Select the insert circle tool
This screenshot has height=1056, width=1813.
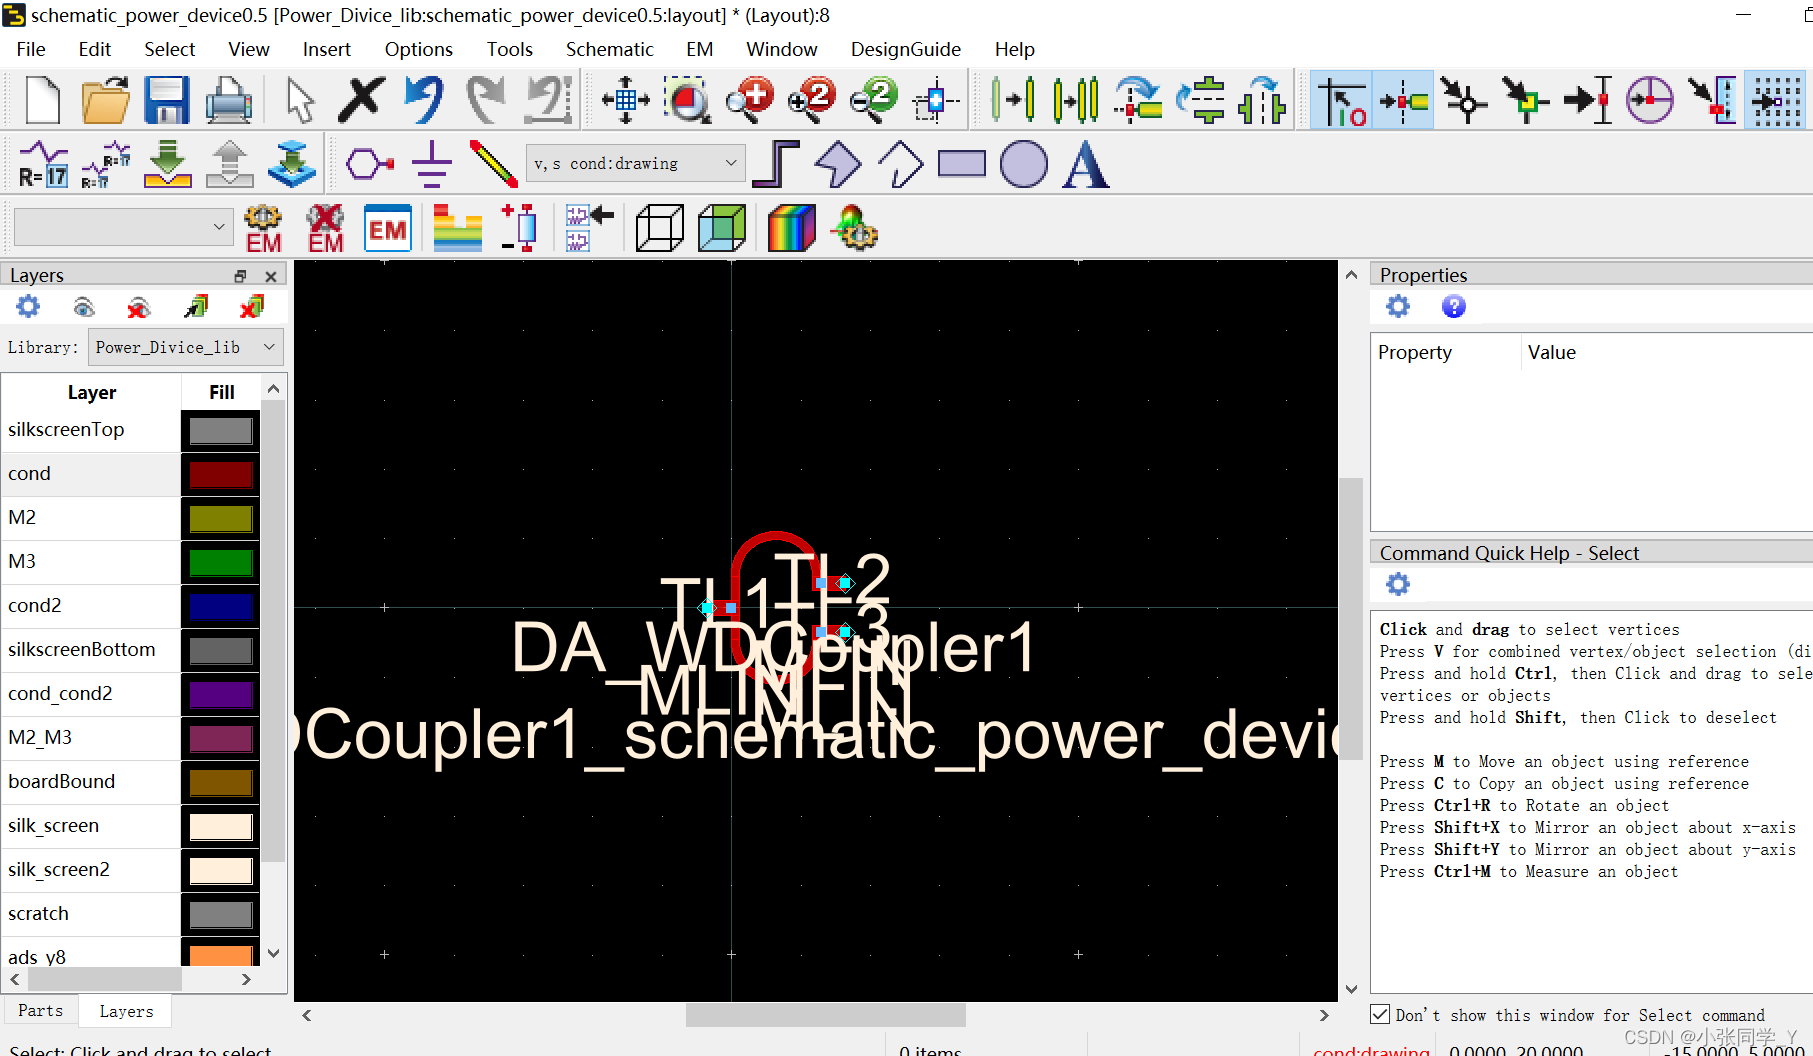pyautogui.click(x=1024, y=164)
